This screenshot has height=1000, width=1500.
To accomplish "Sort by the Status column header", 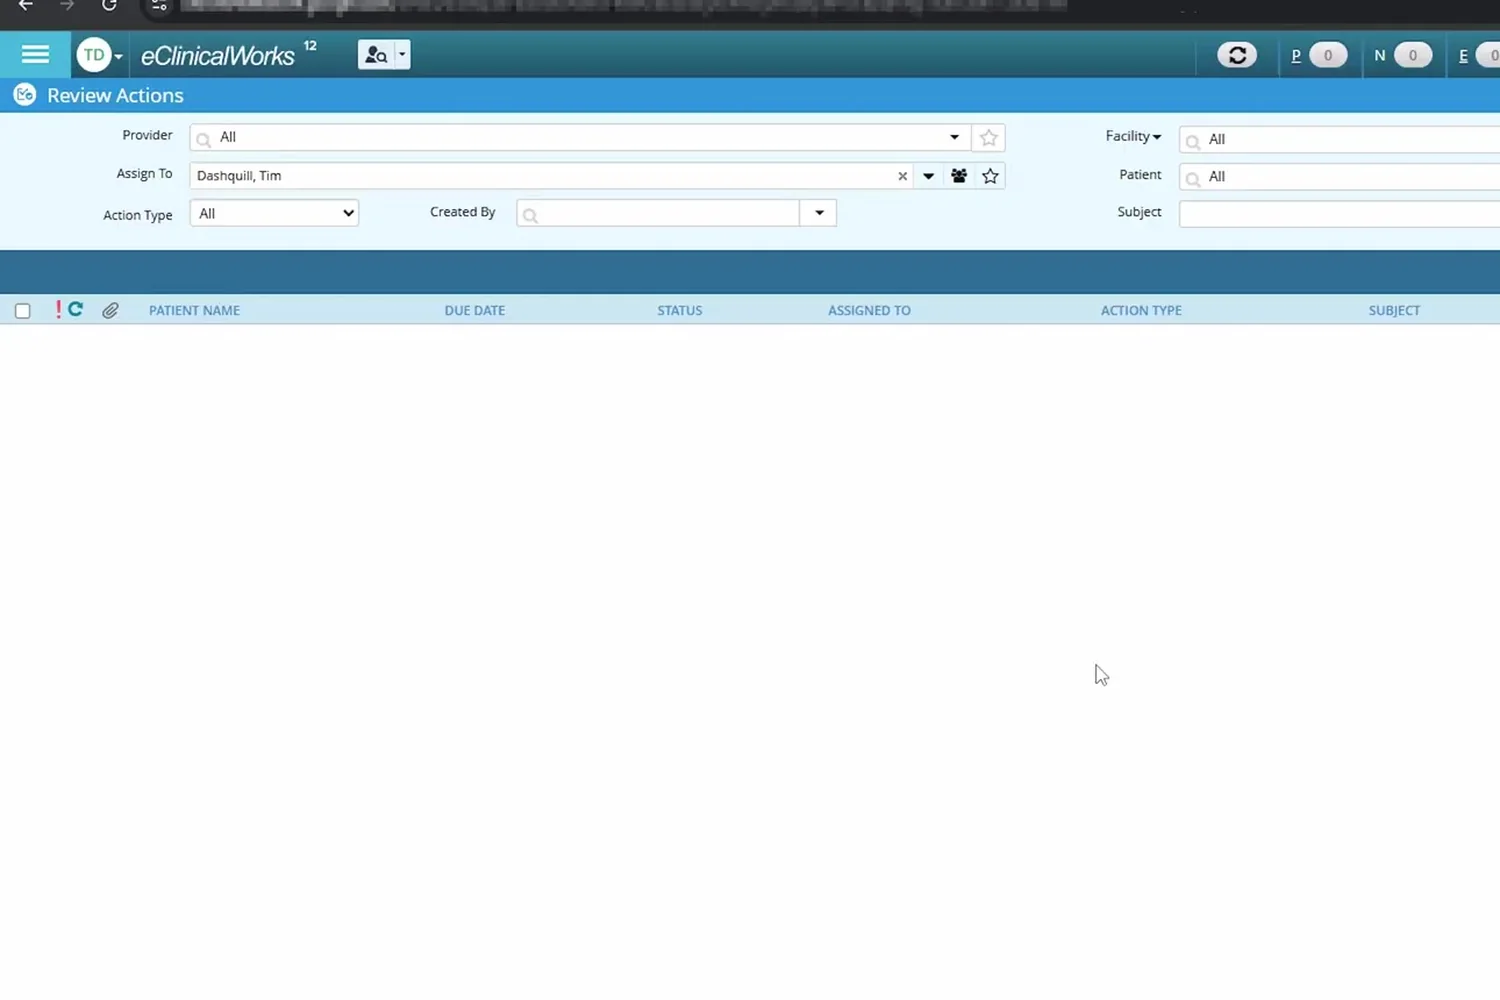I will click(x=680, y=311).
